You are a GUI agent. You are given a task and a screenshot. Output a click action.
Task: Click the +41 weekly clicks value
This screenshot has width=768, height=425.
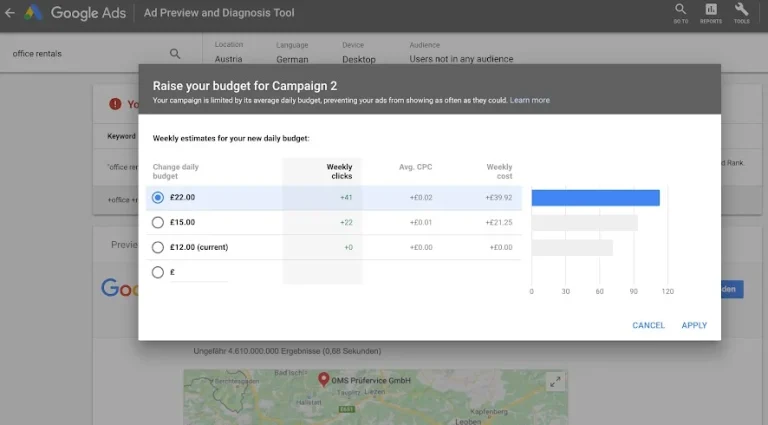(x=346, y=197)
